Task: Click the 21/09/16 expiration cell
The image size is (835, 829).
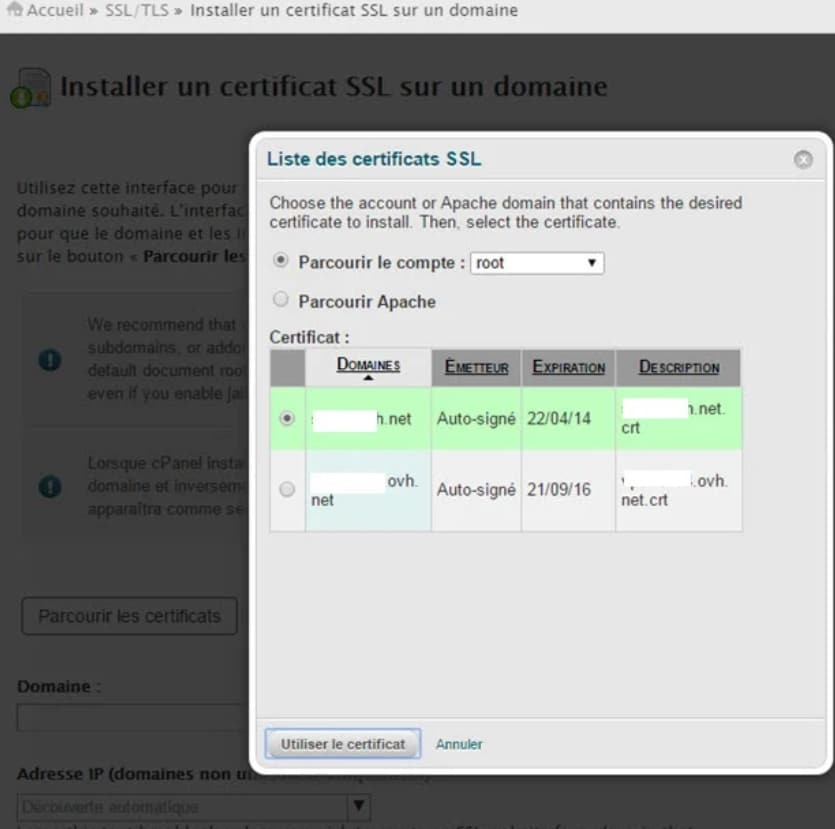Action: [568, 490]
